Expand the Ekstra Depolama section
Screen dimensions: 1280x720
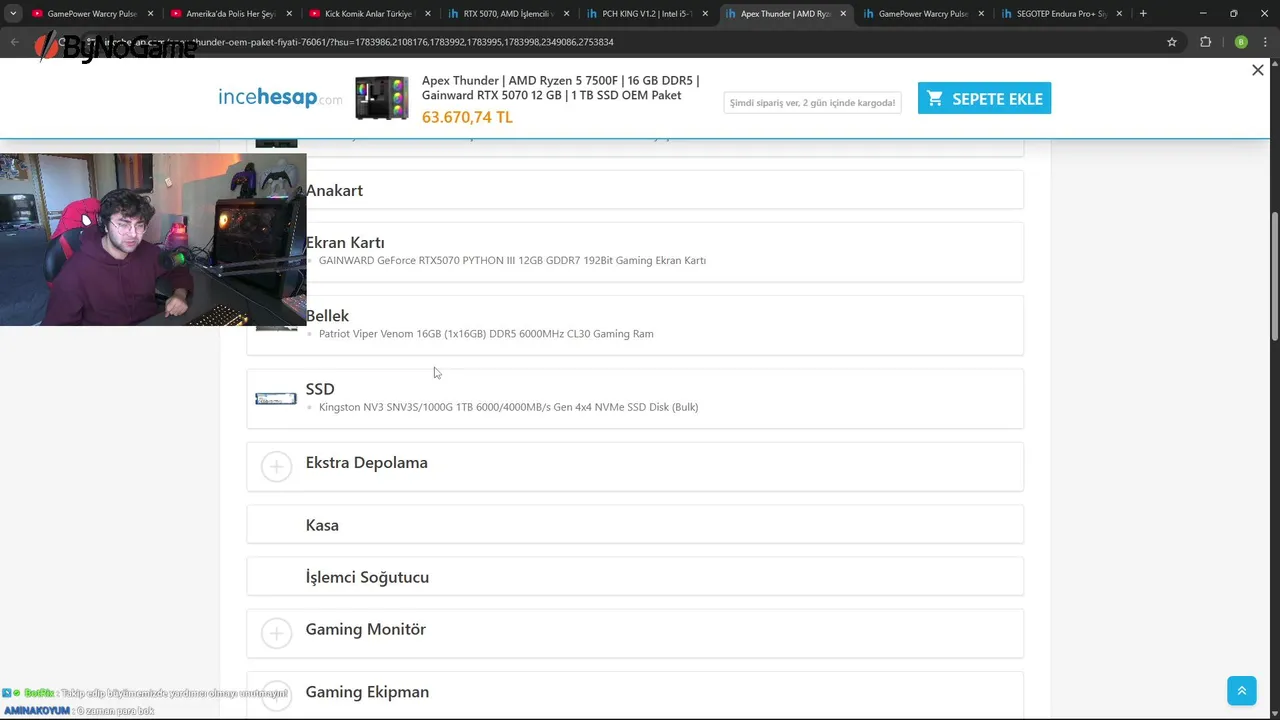635,466
